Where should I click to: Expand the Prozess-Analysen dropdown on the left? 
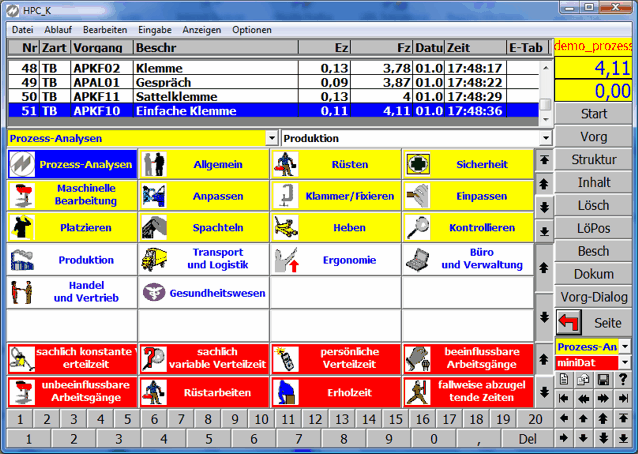[271, 138]
